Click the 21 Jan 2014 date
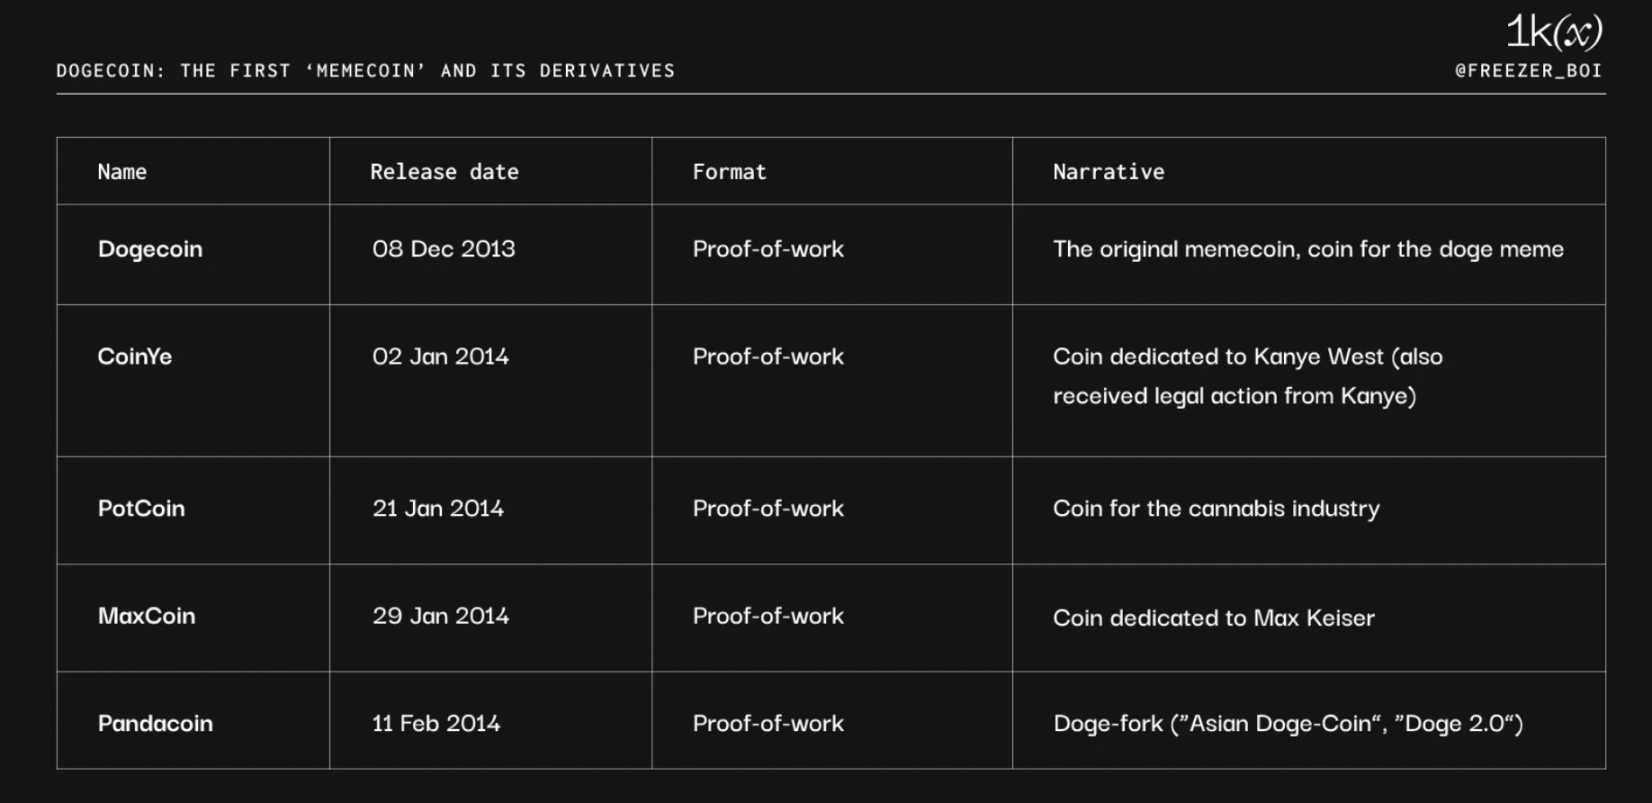 438,509
